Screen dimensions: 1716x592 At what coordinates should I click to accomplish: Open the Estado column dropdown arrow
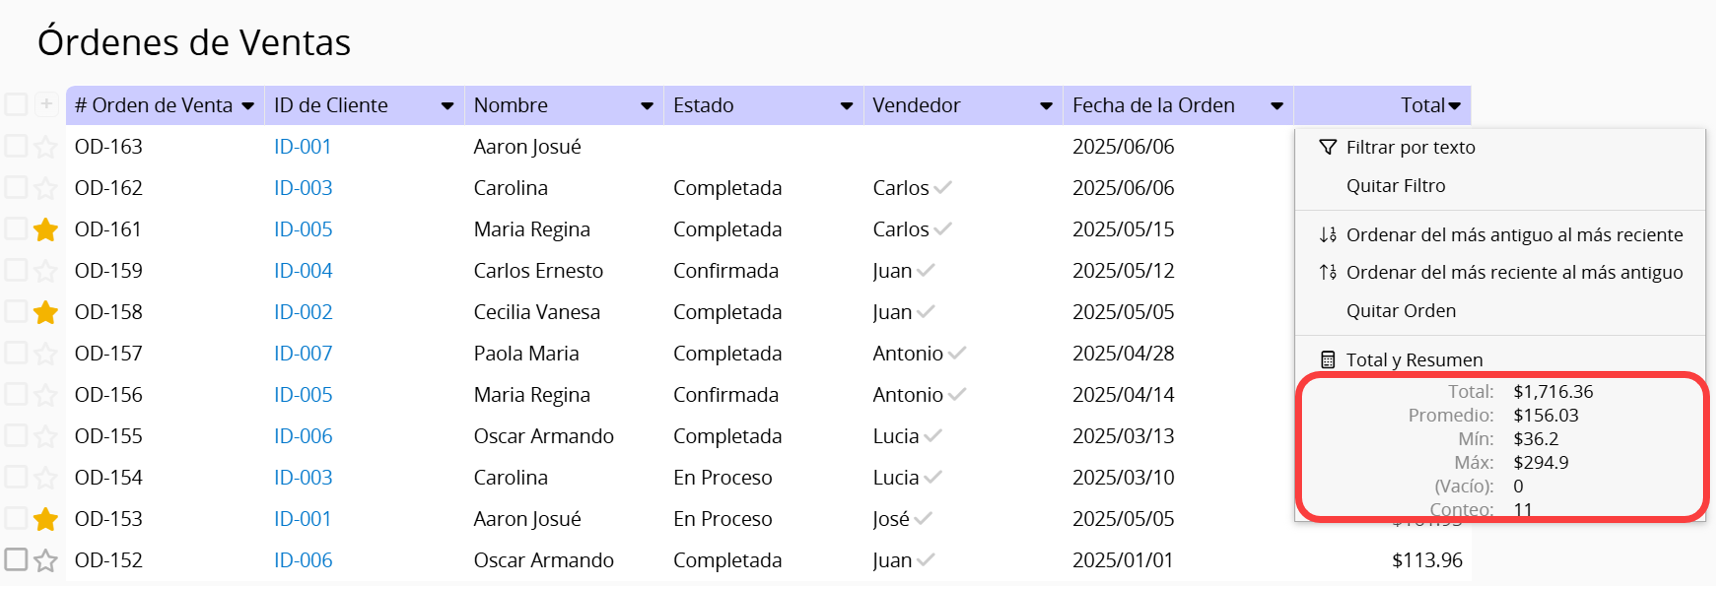(847, 106)
